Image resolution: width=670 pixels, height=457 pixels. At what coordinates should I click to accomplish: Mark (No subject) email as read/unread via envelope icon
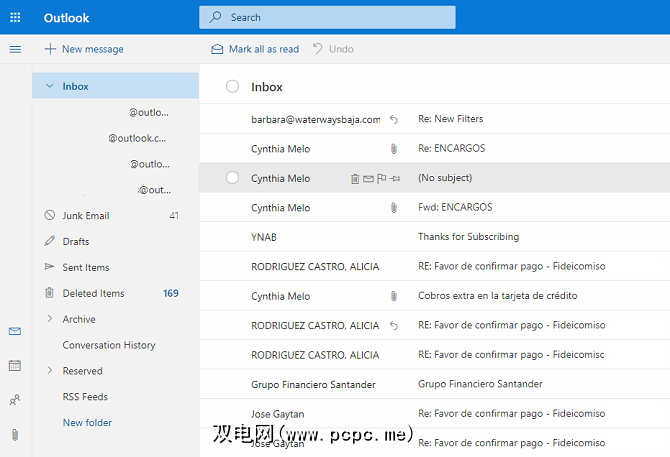coord(368,178)
